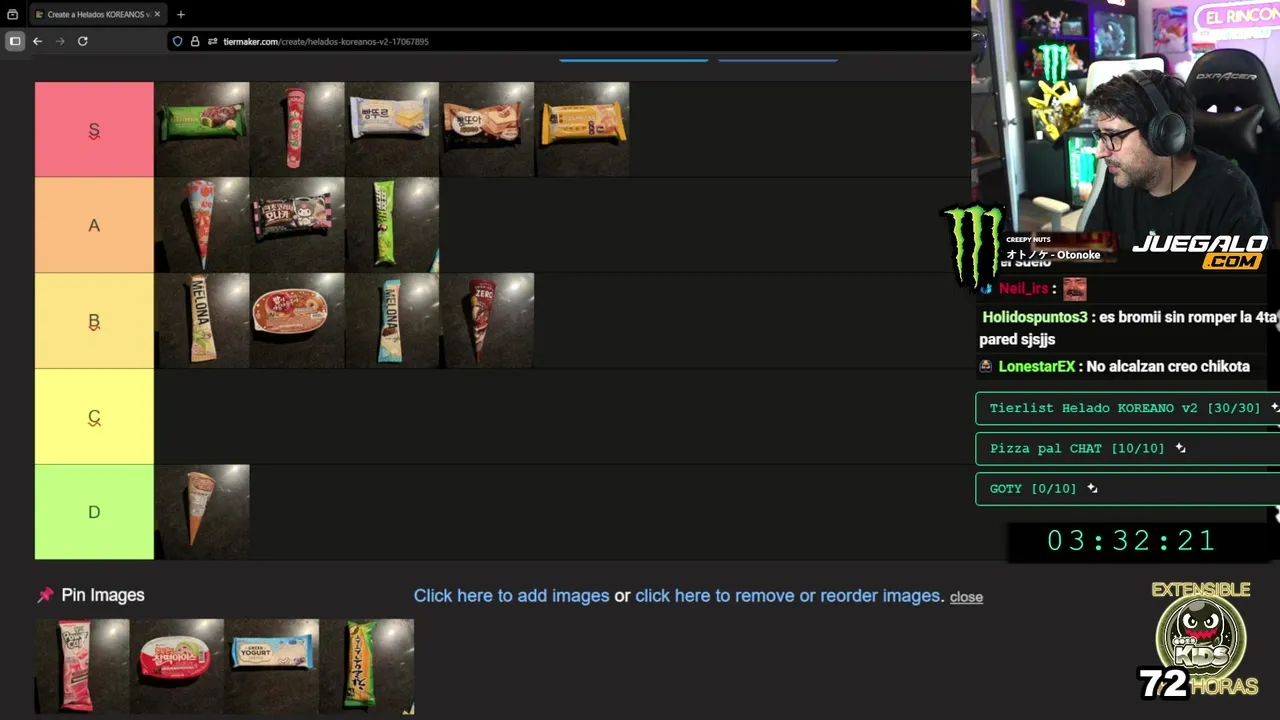Select the Greek Yogurt bar in image pool
Viewport: 1280px width, 720px height.
[272, 666]
